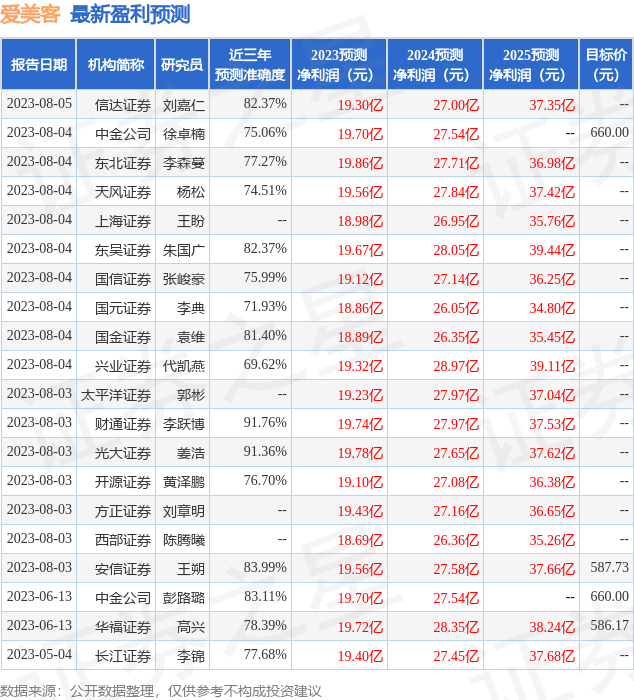Select the 爱美客 title text
The width and height of the screenshot is (634, 700).
[x=30, y=14]
